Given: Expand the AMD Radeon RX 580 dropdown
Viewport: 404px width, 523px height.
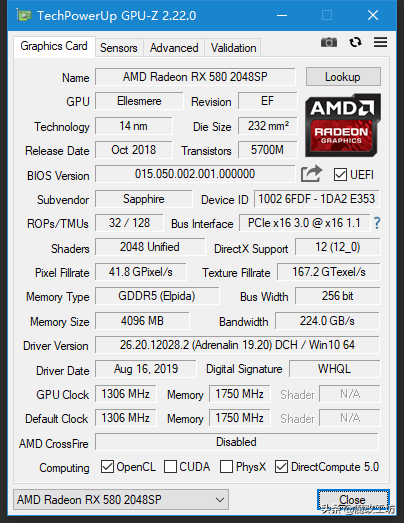Looking at the screenshot, I should coord(121,500).
